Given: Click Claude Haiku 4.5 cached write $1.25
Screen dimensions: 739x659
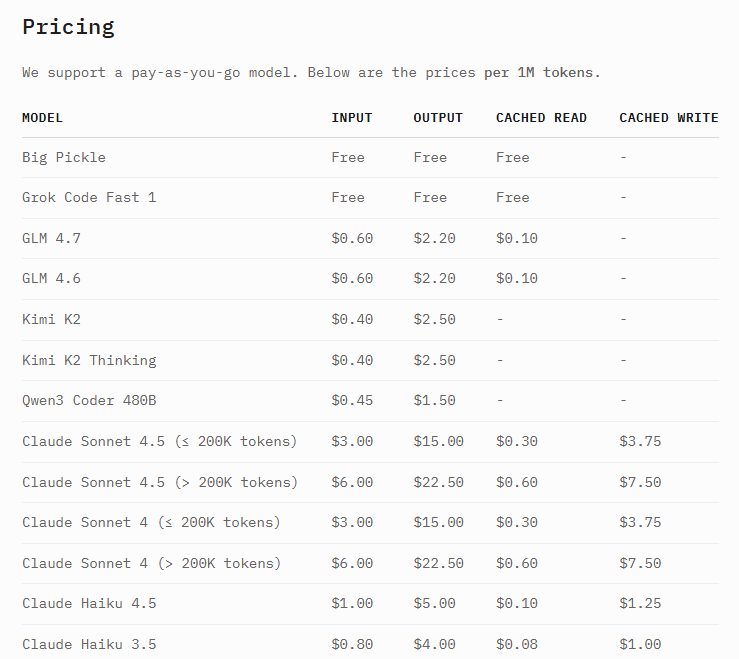Looking at the screenshot, I should 640,603.
